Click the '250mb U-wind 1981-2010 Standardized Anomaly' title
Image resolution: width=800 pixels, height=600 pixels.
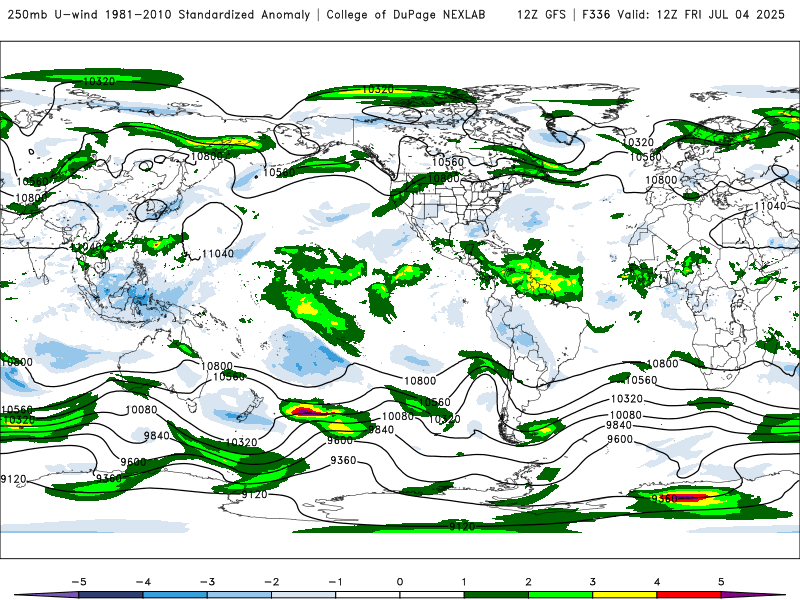(x=159, y=15)
